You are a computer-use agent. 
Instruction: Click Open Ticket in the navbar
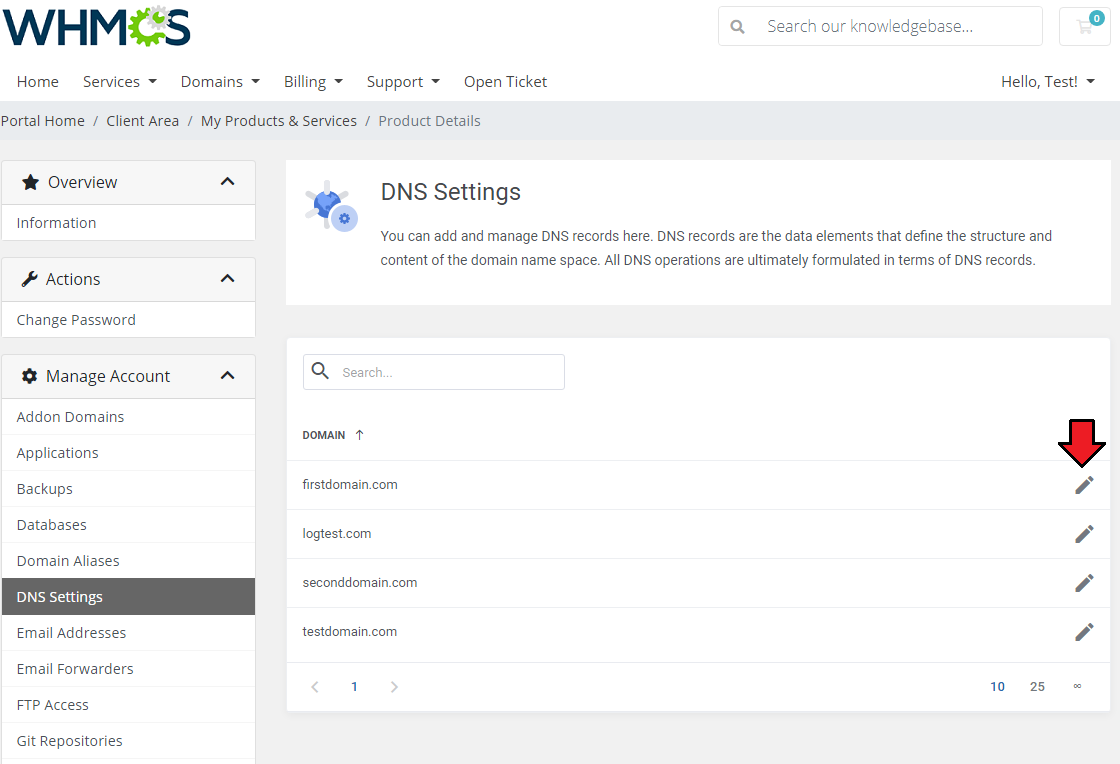(x=505, y=82)
